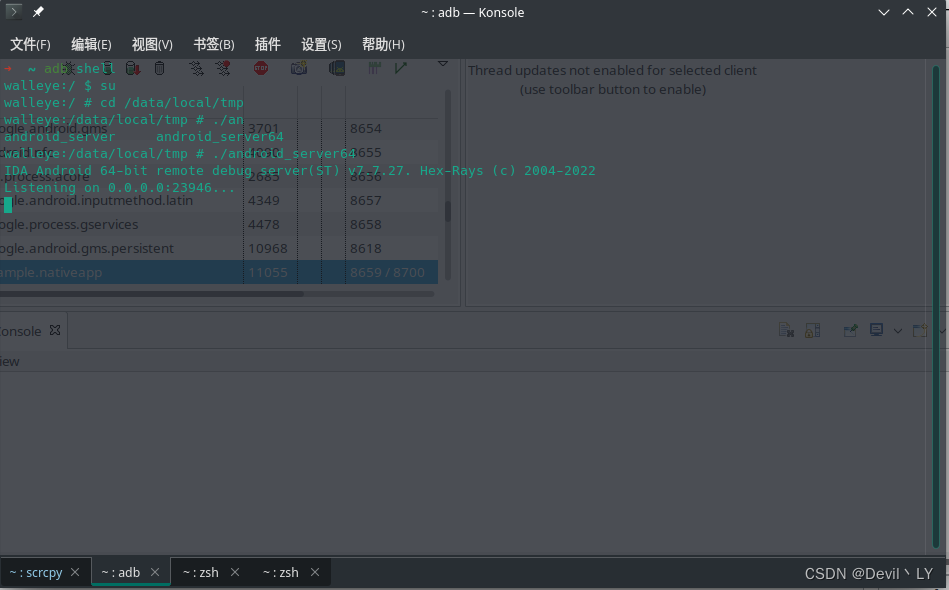Open the 插件 menu

point(268,44)
